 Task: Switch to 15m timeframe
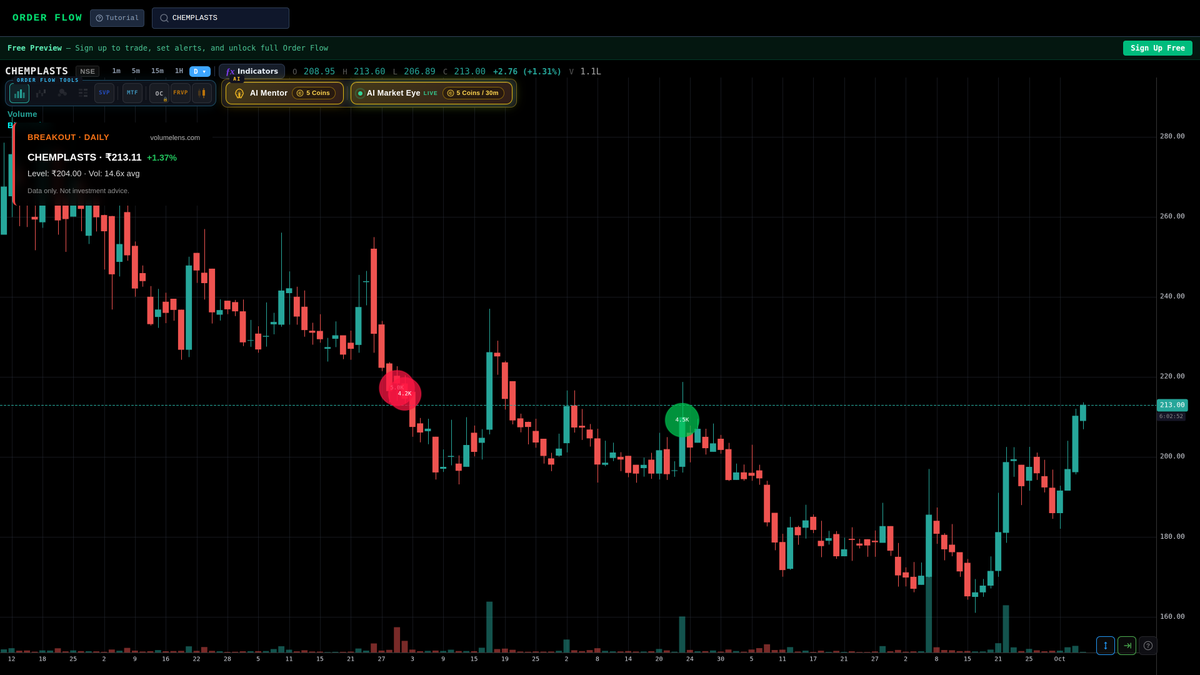tap(158, 71)
